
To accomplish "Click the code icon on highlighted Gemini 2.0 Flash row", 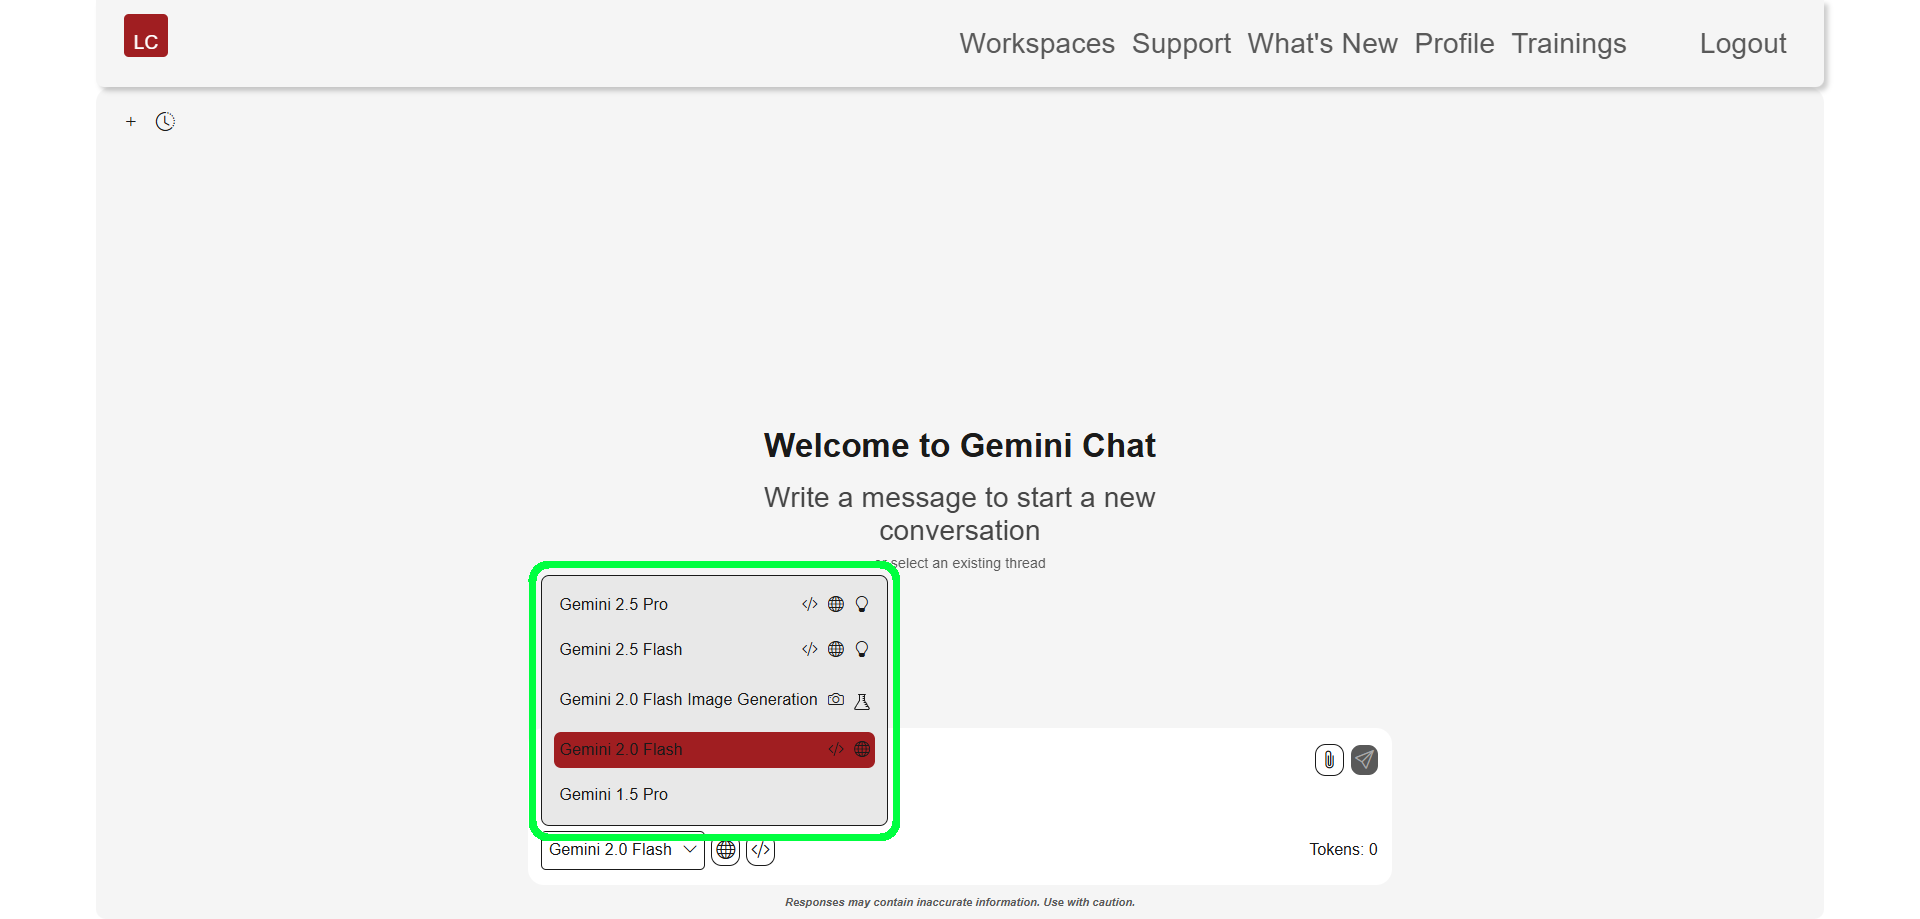I will point(836,749).
